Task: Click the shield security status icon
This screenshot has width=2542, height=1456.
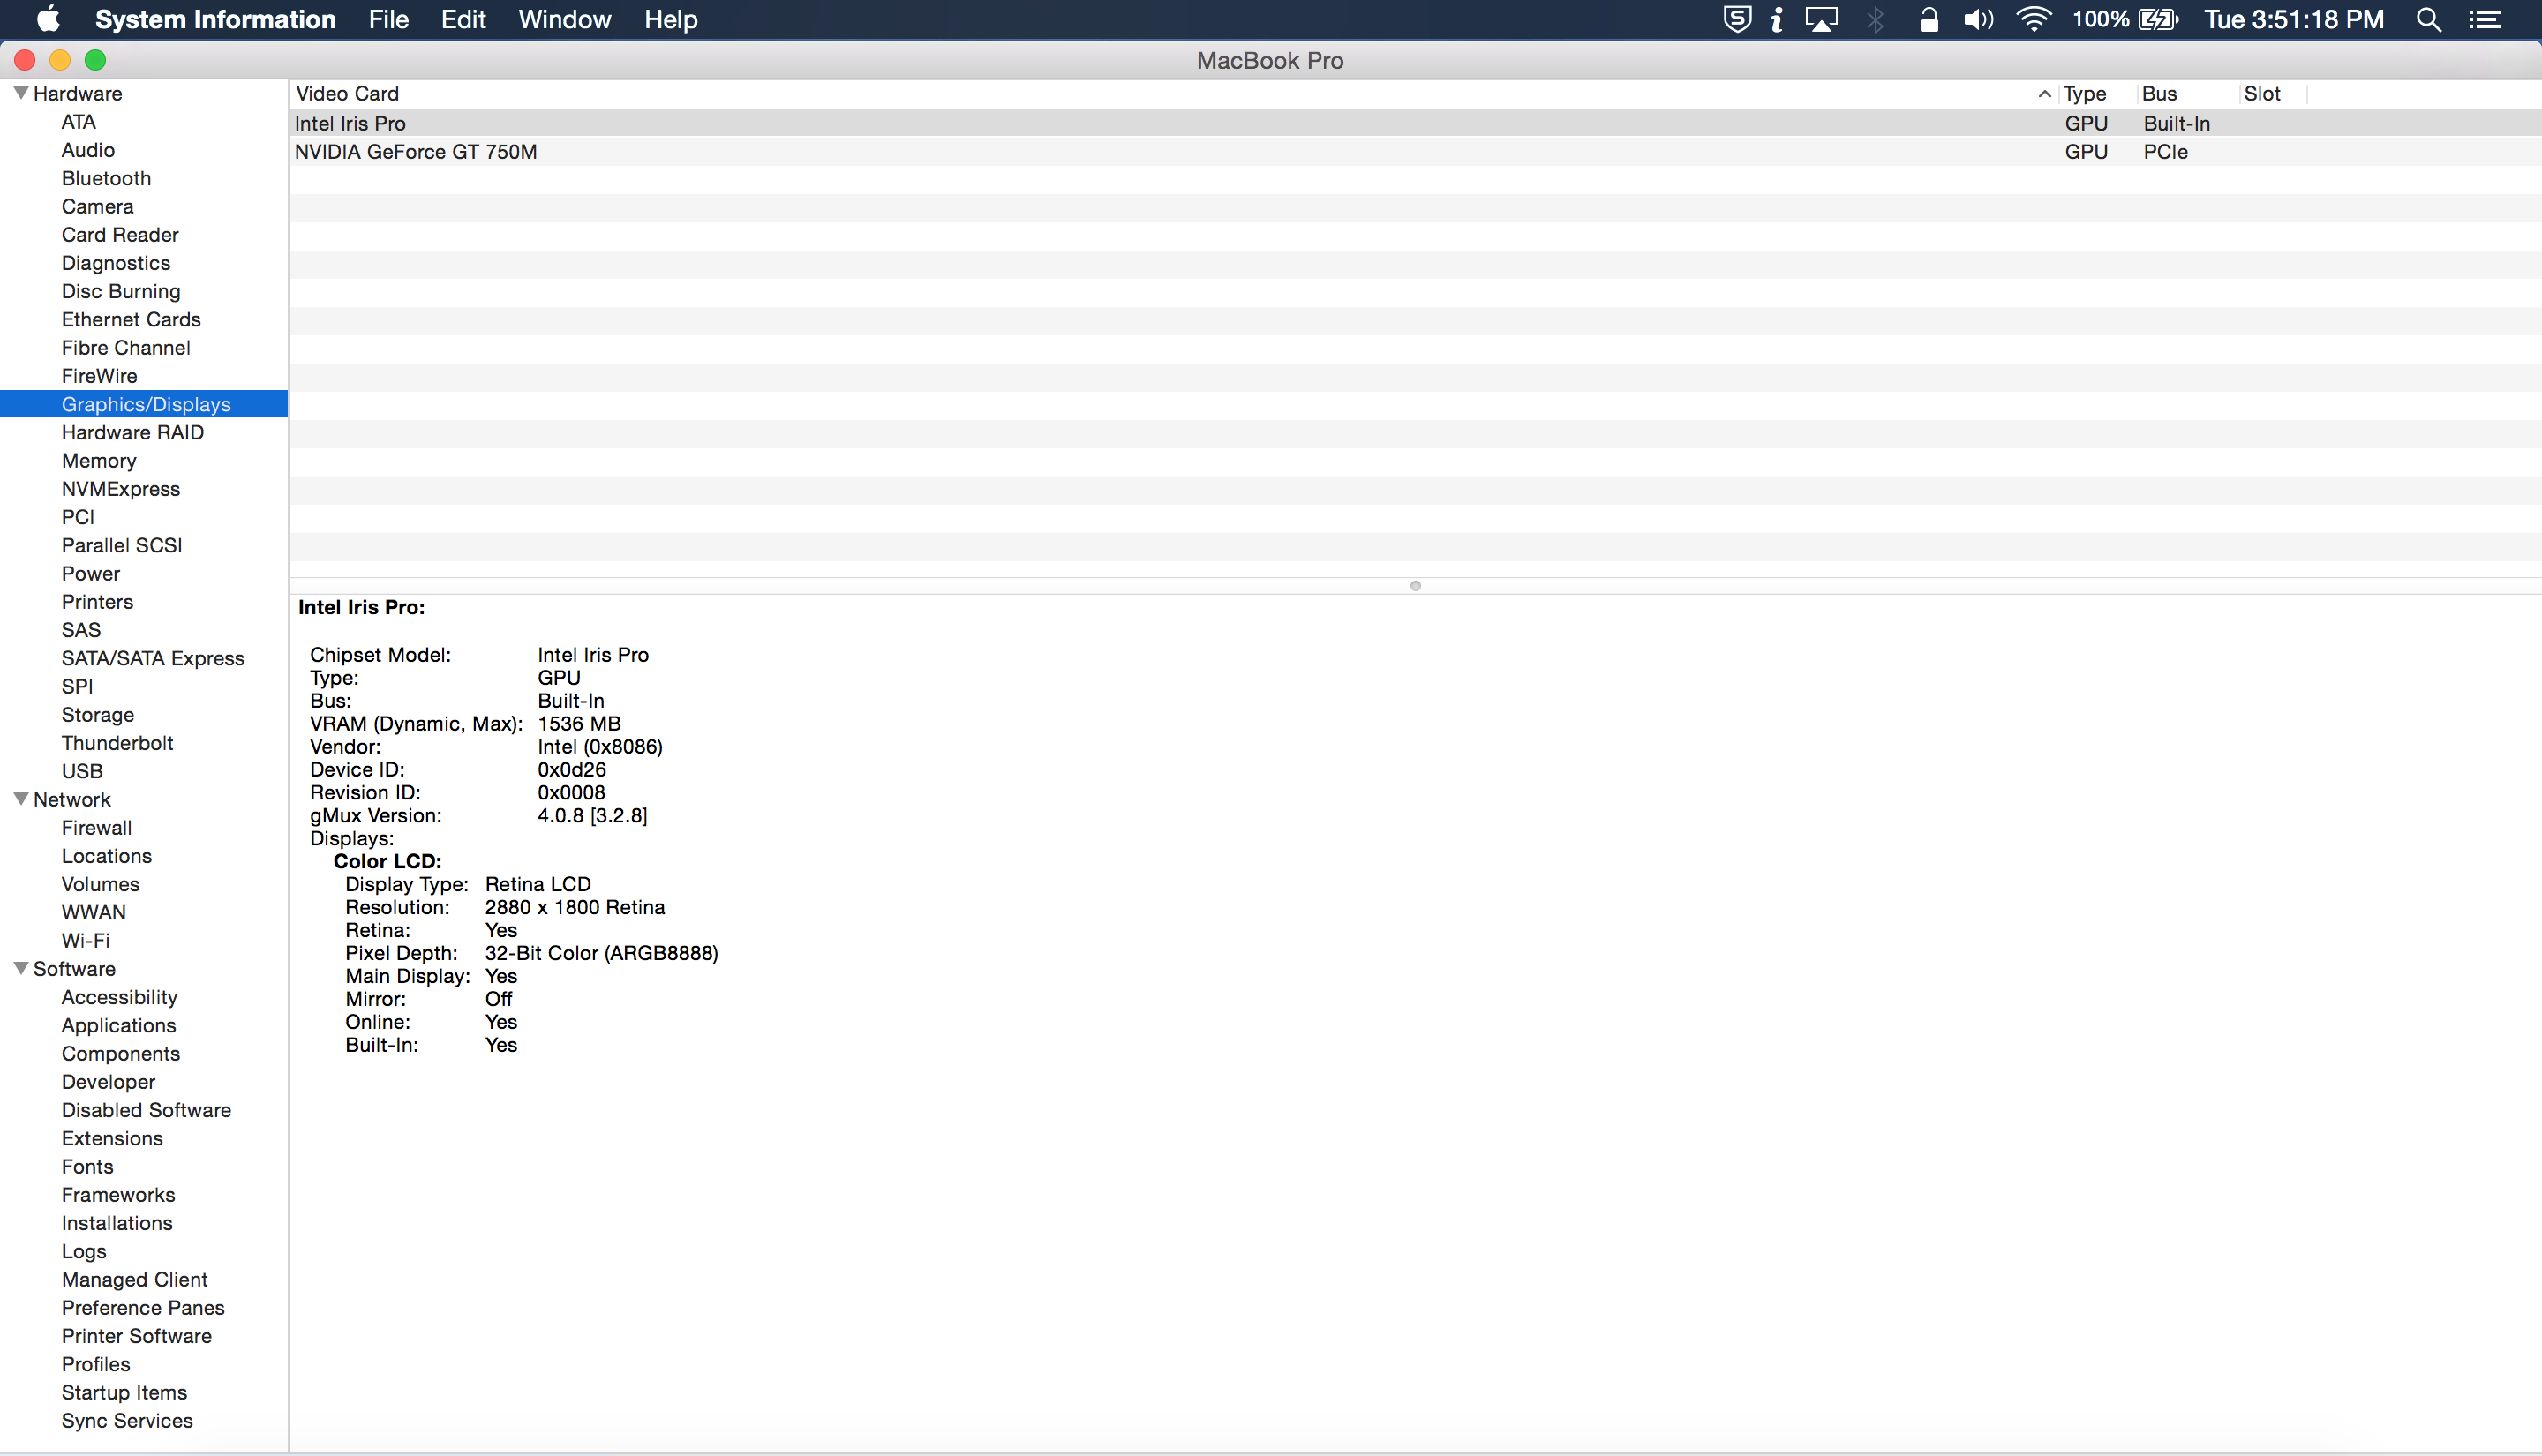Action: pyautogui.click(x=1737, y=19)
